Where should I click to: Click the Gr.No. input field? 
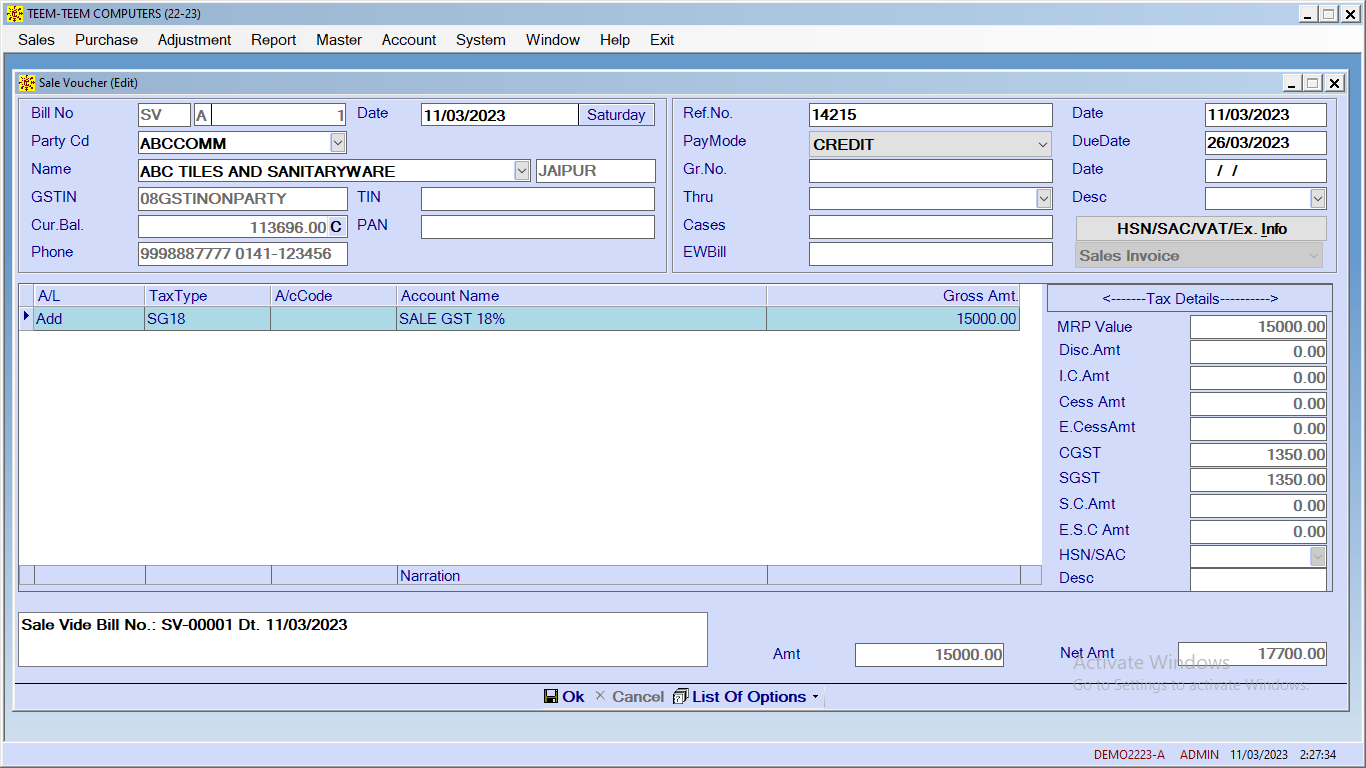931,171
